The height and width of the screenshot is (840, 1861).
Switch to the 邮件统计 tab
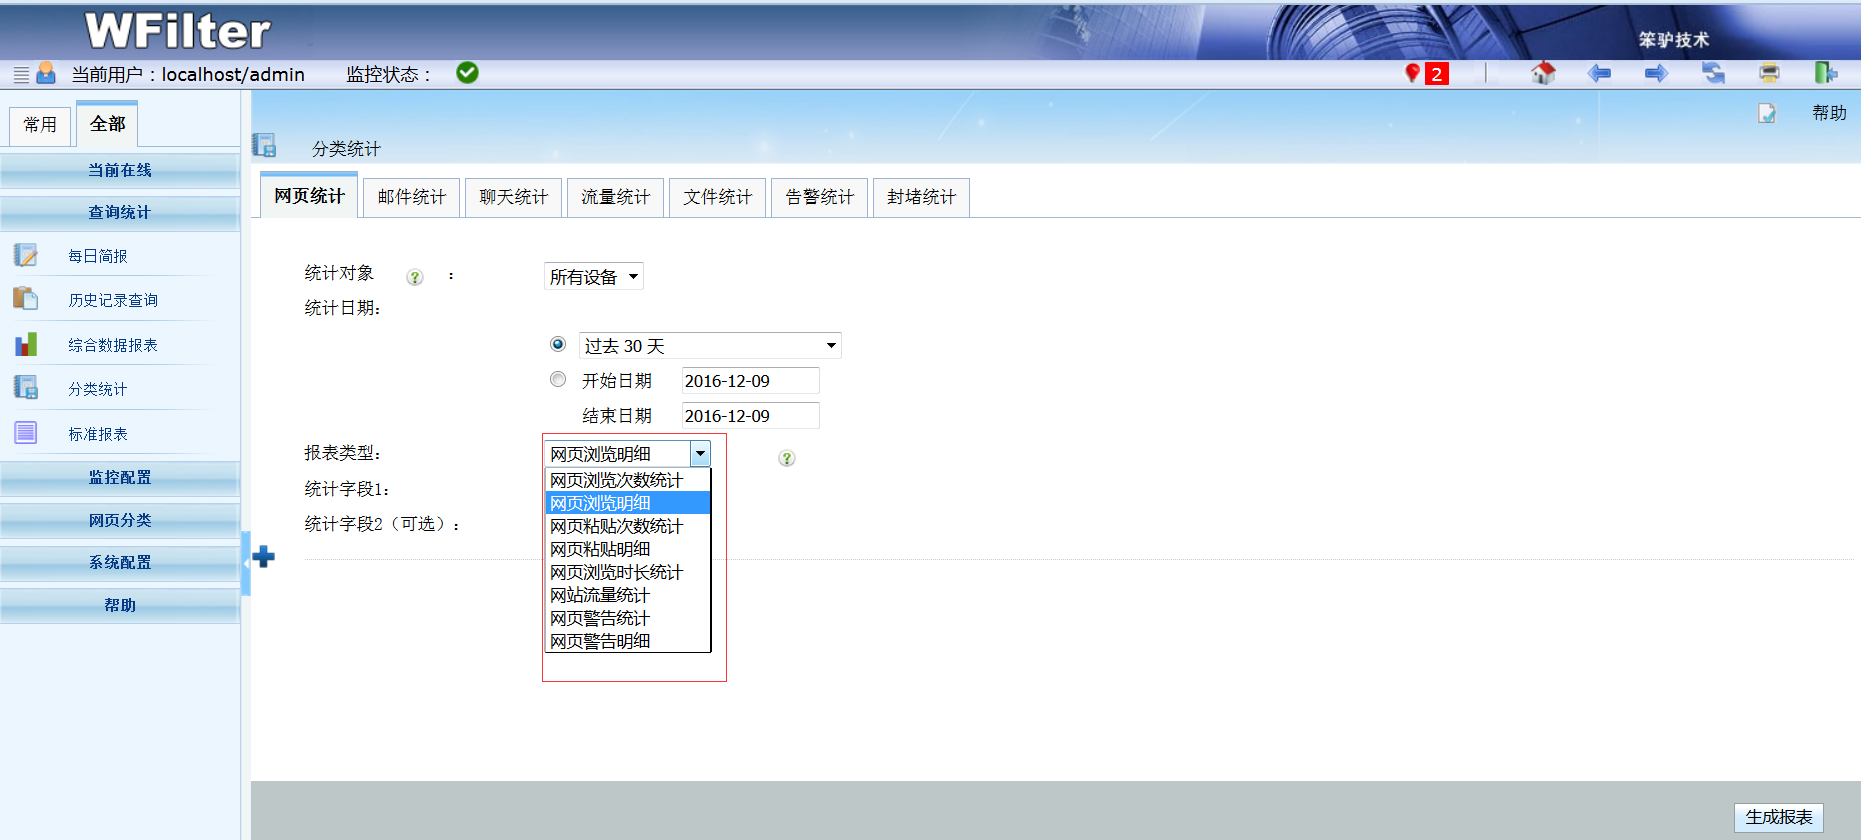click(x=411, y=197)
